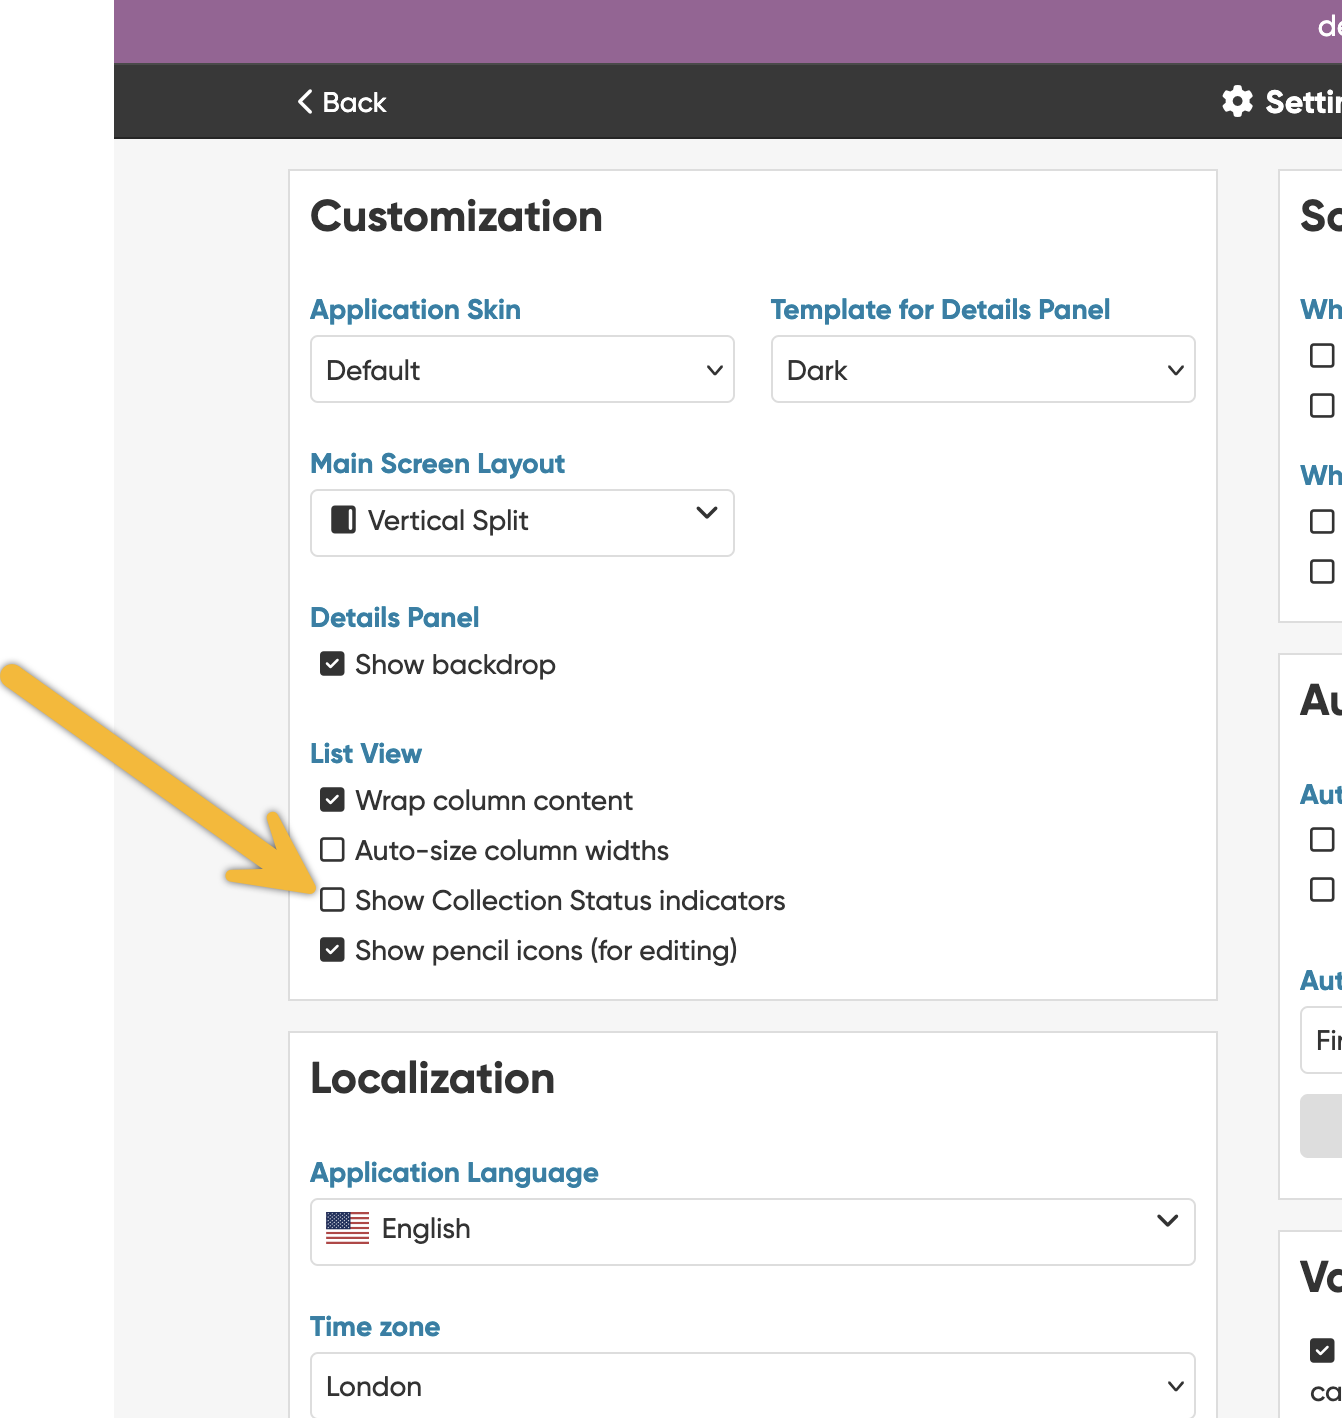Expand the Main Screen Layout dropdown

(522, 522)
